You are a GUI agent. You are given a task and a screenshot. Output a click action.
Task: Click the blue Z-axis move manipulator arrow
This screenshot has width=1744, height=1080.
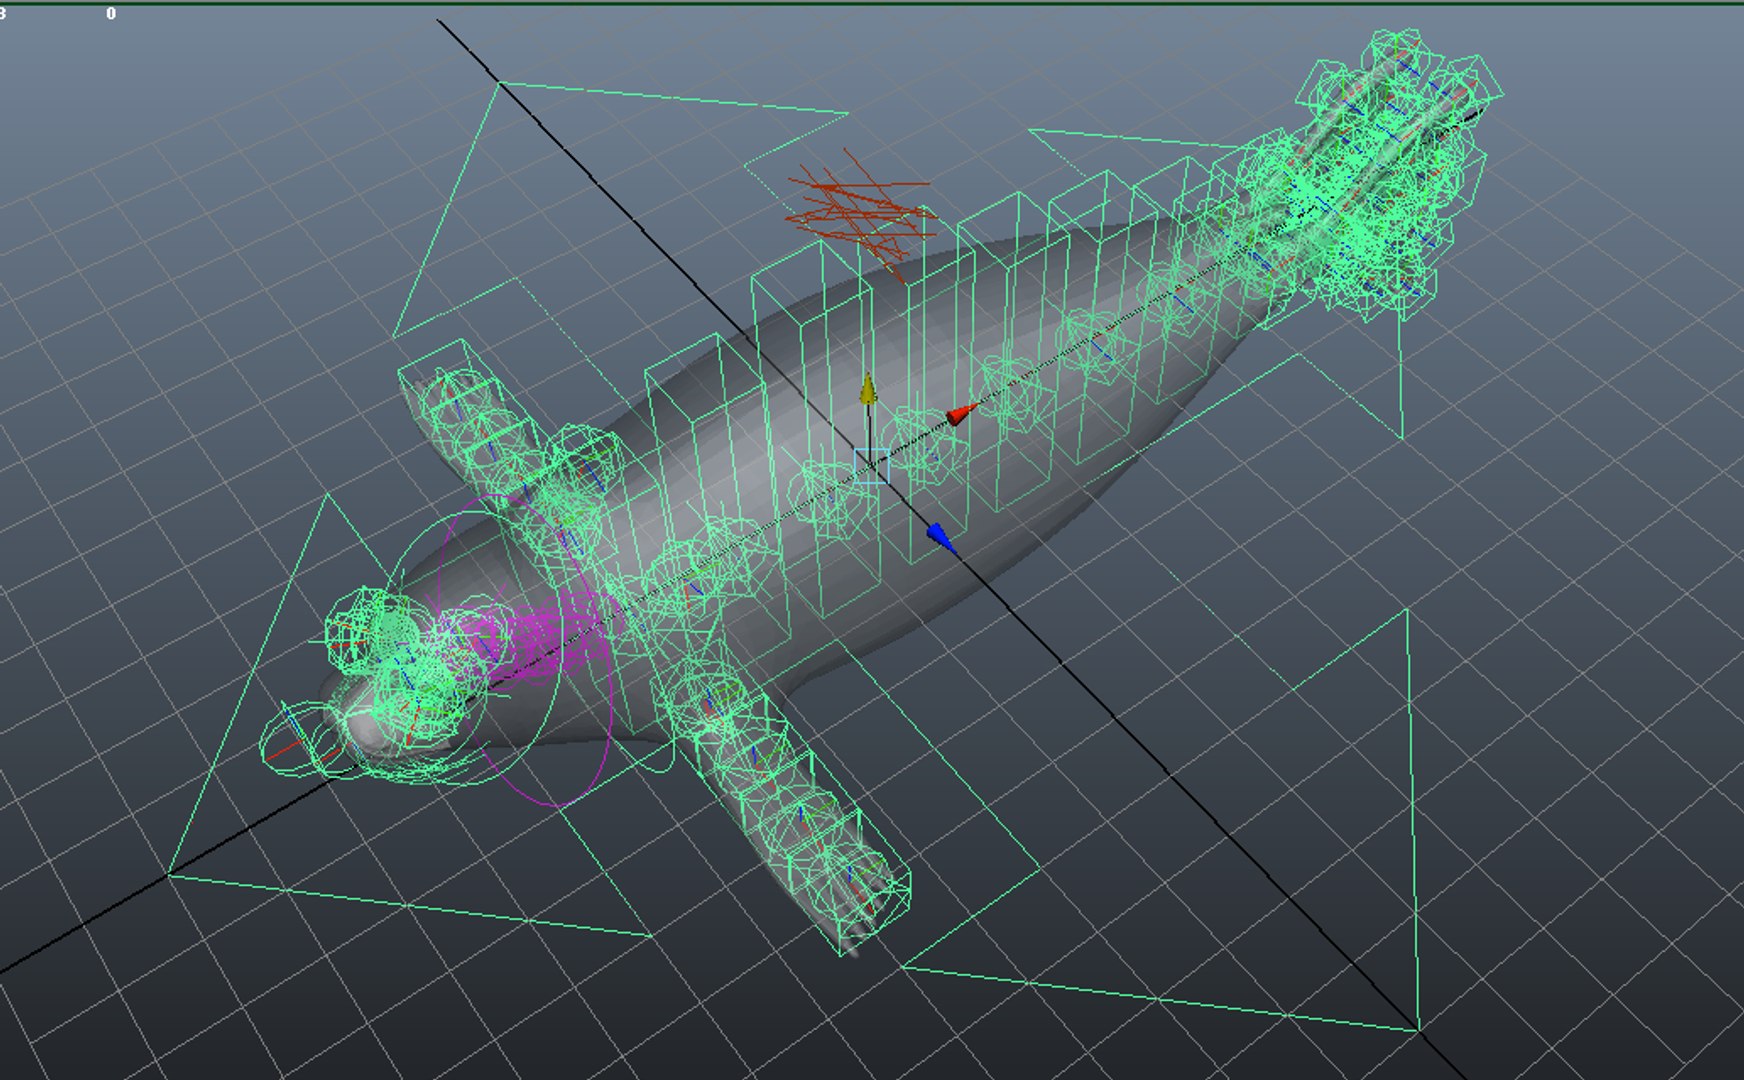tap(941, 539)
